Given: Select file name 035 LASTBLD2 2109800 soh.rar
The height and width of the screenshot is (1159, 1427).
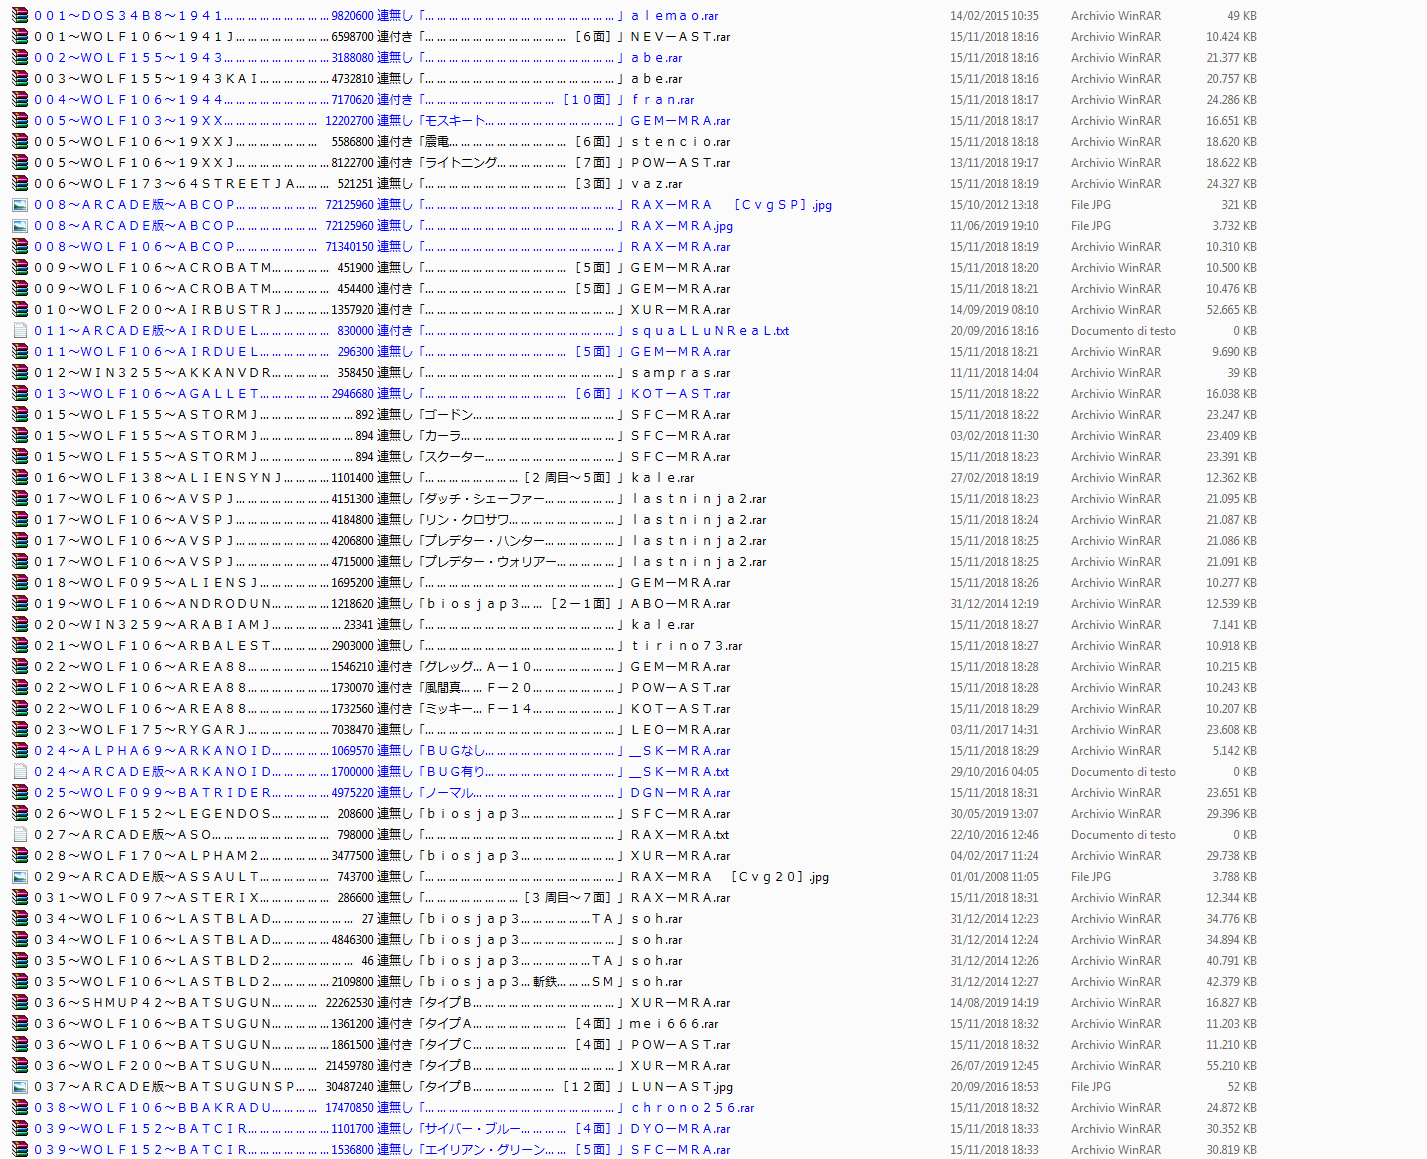Looking at the screenshot, I should 358,982.
